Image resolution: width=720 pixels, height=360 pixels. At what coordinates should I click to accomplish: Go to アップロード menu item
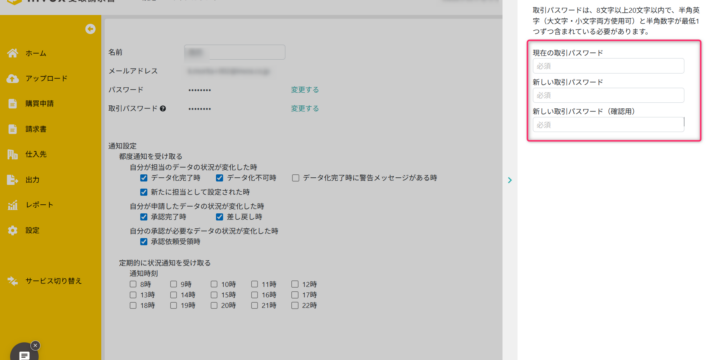tap(46, 79)
